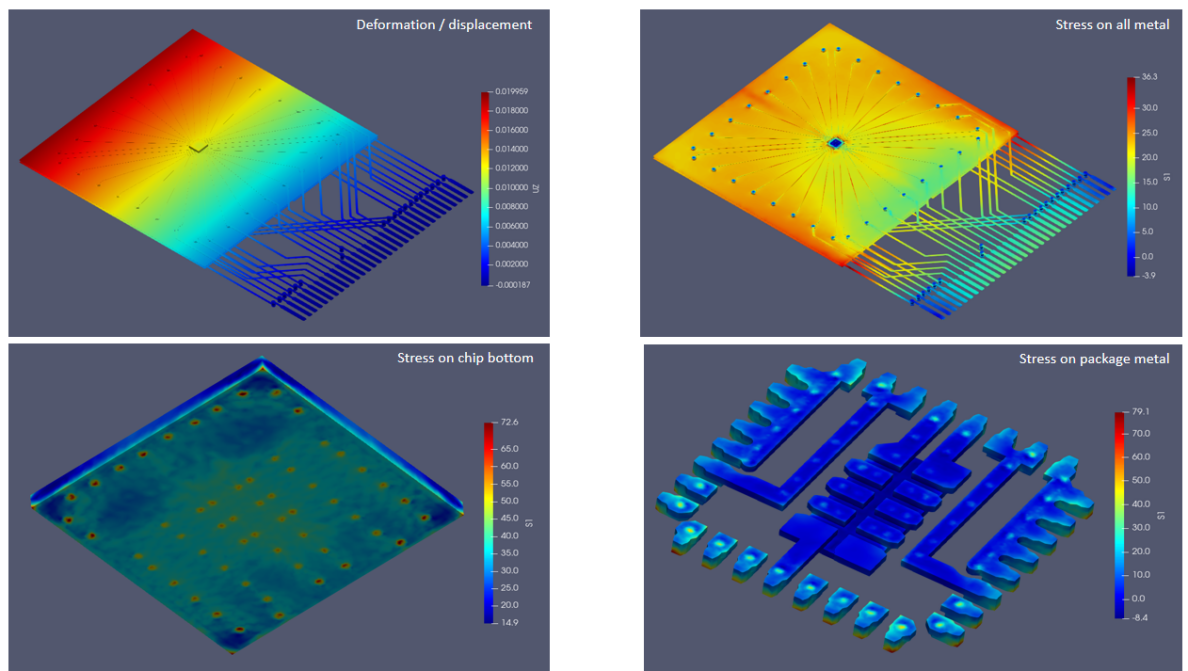This screenshot has height=671, width=1188.
Task: Select the "Stress on chip bottom" label
Action: pos(465,358)
